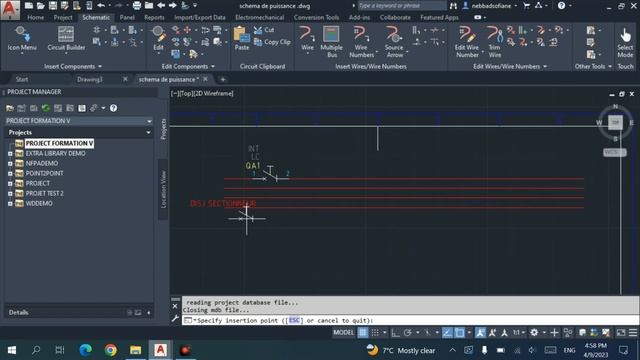Select the PROJET TEST 2 project
The width and height of the screenshot is (640, 360).
click(x=44, y=193)
